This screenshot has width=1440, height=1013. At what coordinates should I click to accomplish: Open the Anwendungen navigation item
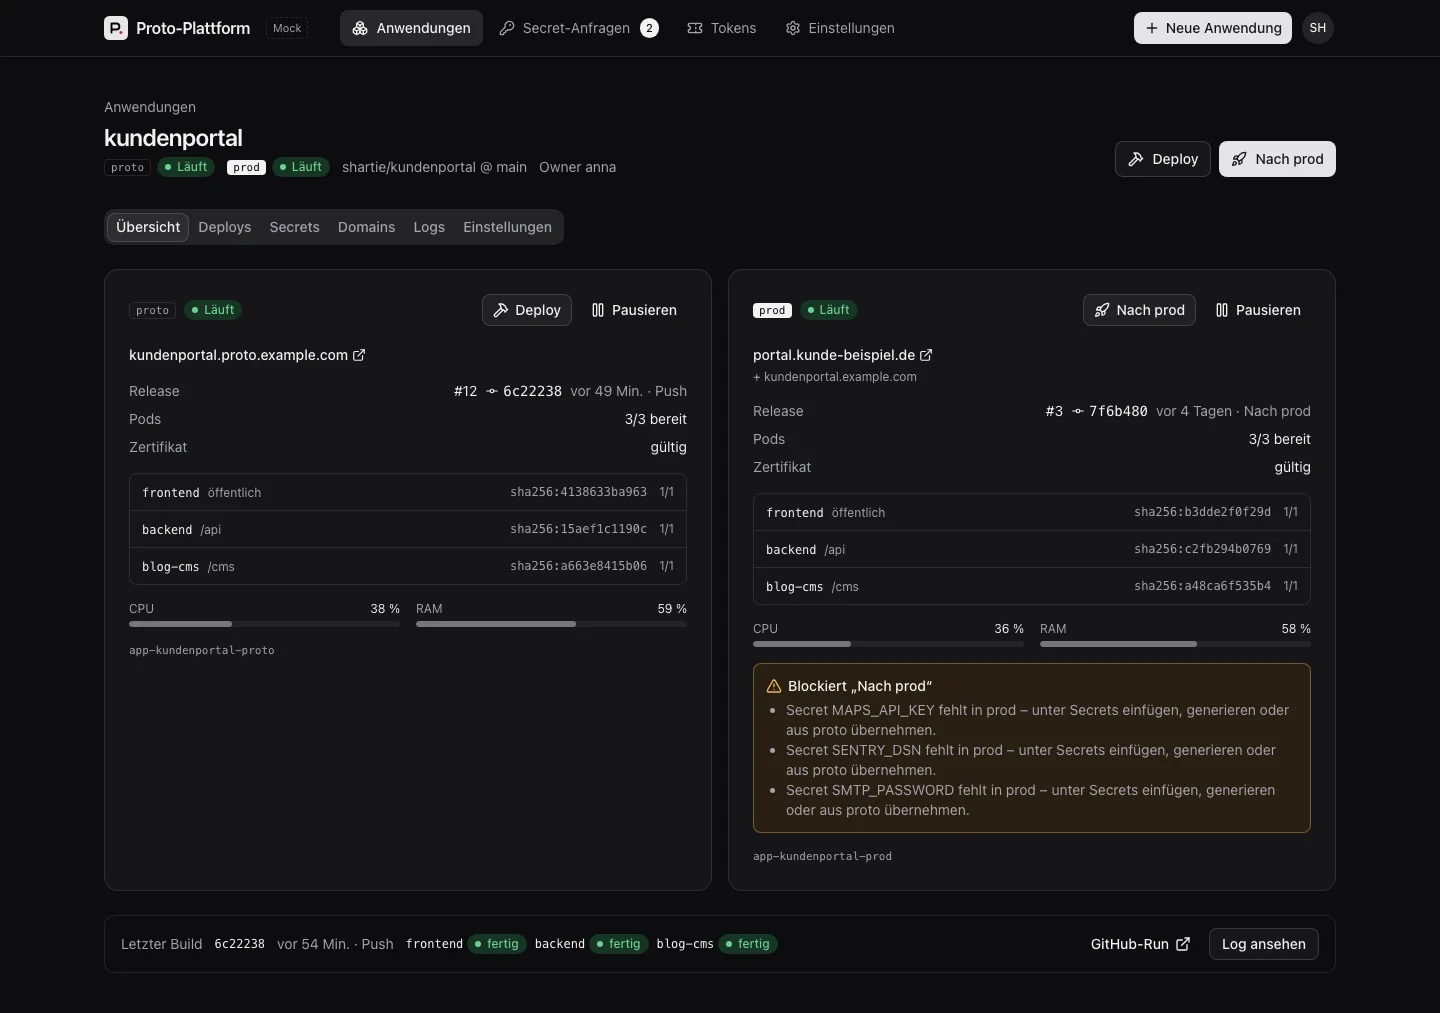tap(411, 28)
